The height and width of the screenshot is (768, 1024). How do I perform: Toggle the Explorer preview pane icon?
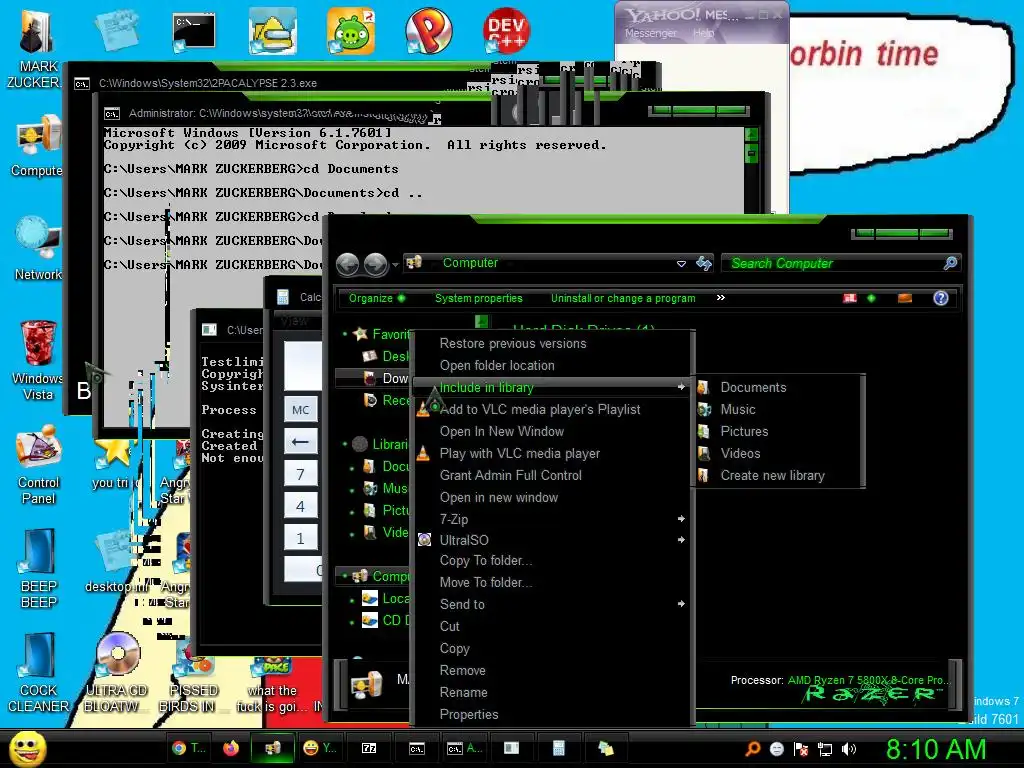[x=904, y=298]
